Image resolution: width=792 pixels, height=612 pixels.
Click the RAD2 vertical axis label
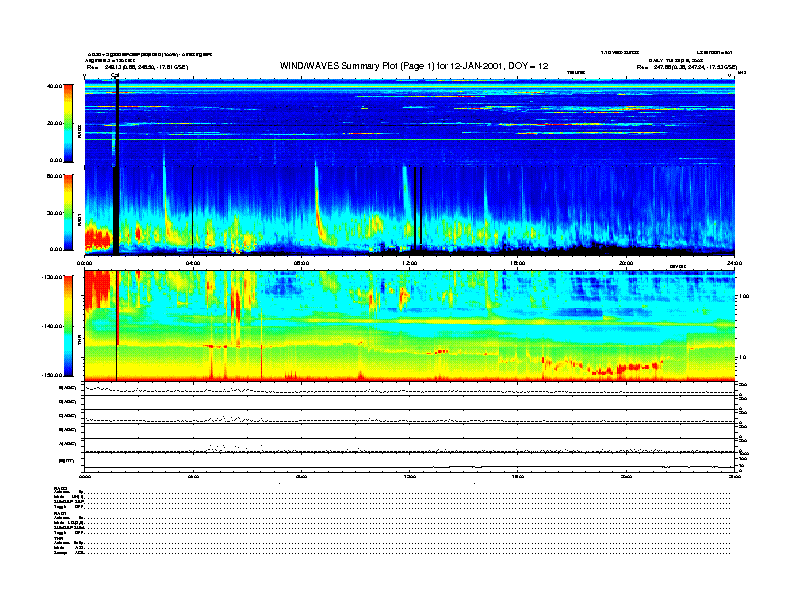[x=79, y=132]
